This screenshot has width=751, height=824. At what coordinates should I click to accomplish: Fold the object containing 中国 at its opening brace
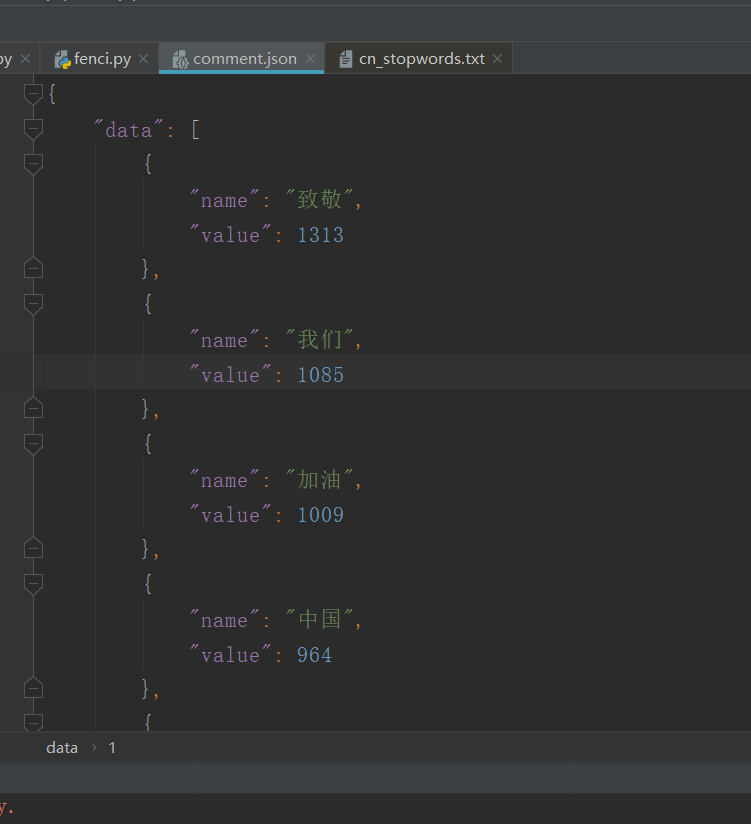pyautogui.click(x=33, y=584)
